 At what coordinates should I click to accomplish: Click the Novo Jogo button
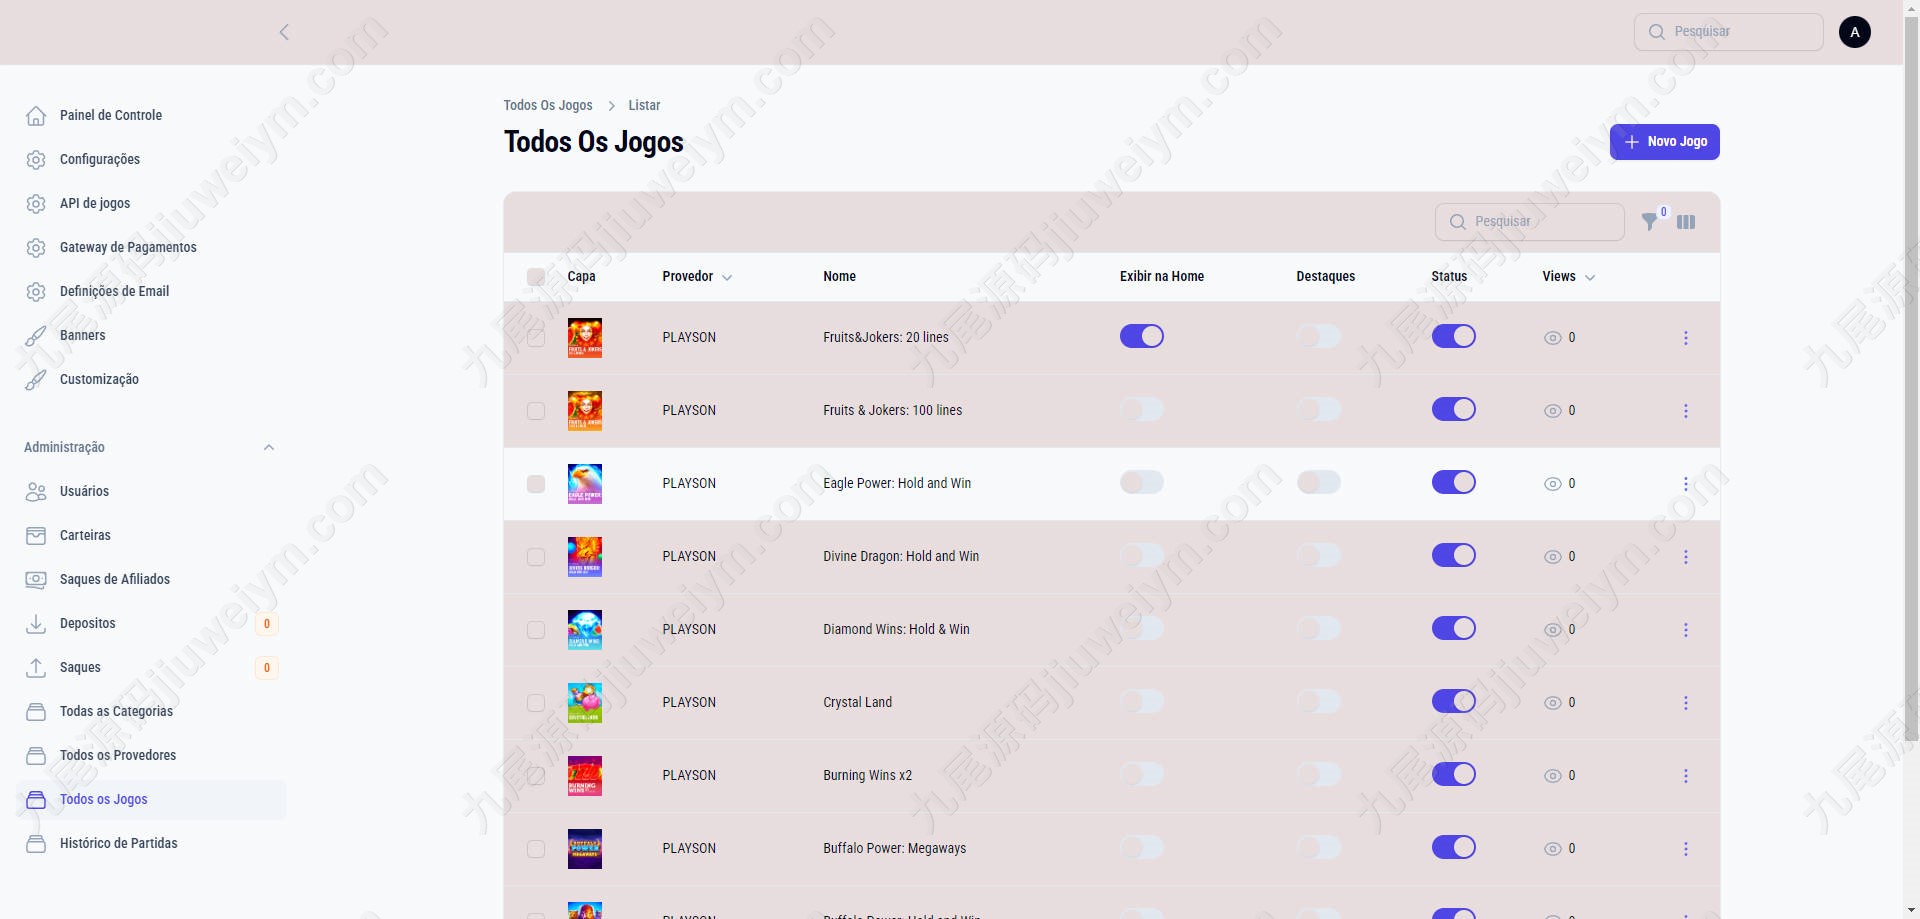[1665, 142]
